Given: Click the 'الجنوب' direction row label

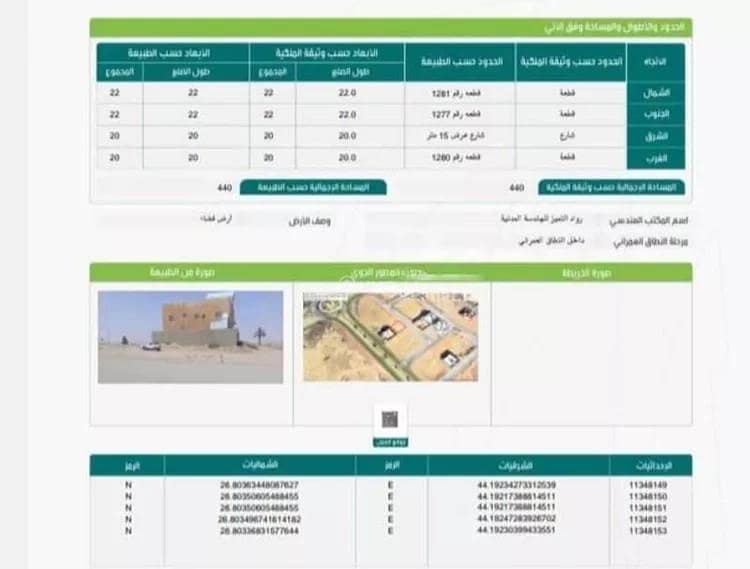Looking at the screenshot, I should pos(658,114).
